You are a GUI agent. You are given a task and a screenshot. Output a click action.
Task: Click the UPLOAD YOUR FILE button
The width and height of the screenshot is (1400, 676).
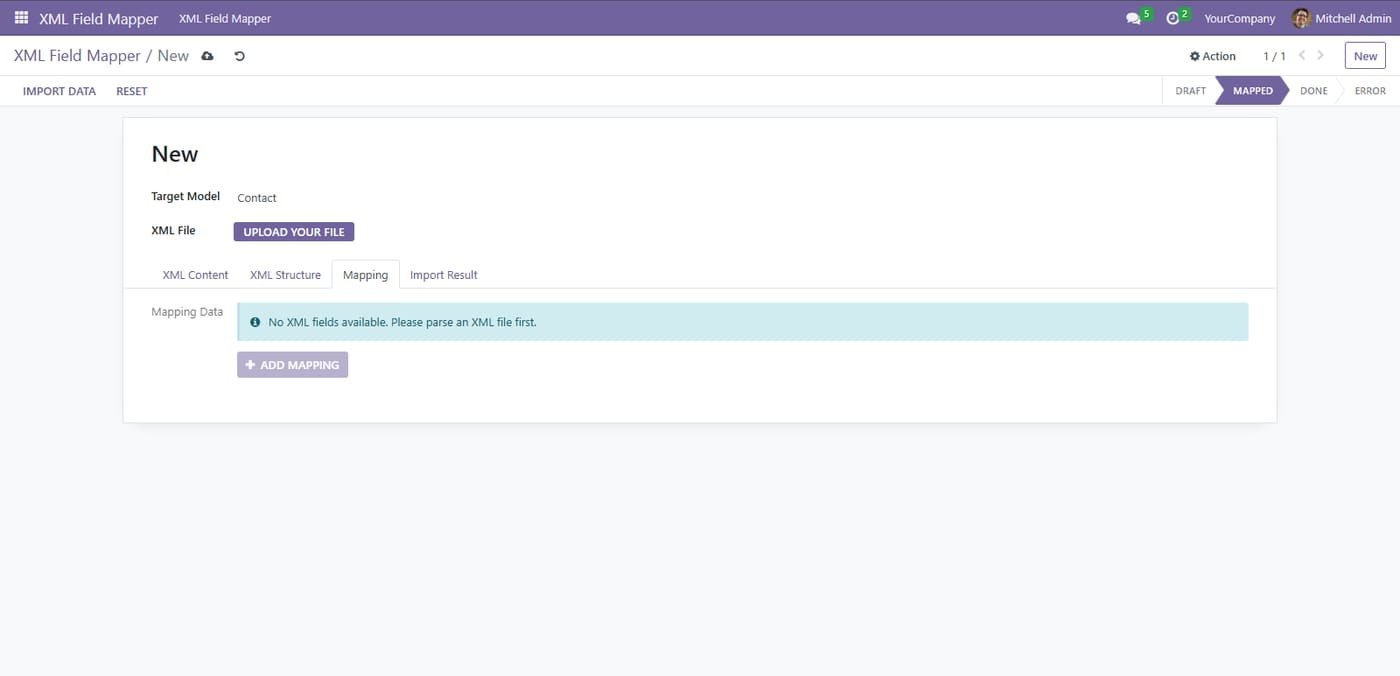pyautogui.click(x=294, y=232)
